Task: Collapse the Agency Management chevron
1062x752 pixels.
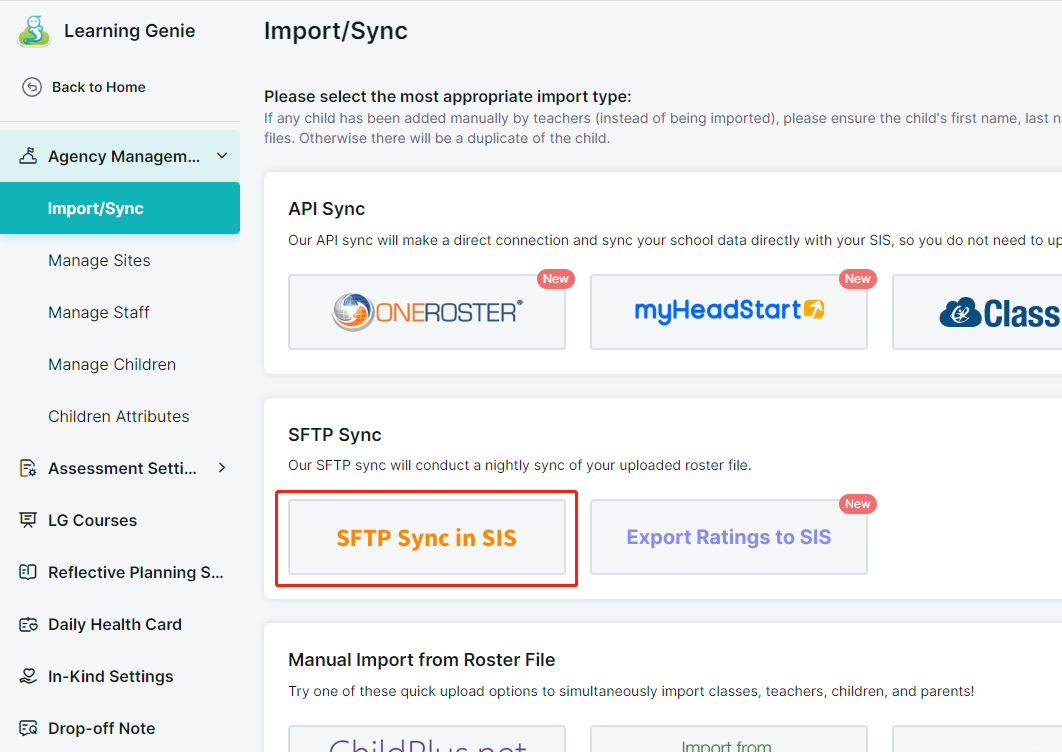Action: [221, 156]
